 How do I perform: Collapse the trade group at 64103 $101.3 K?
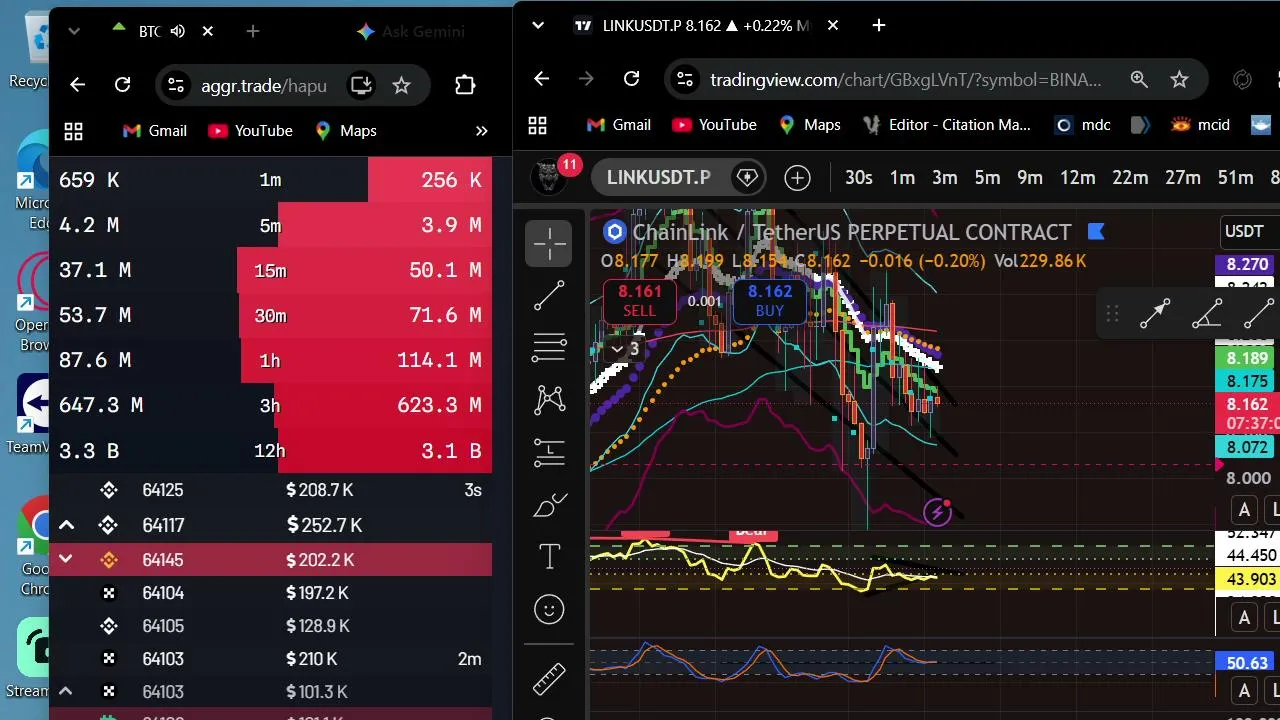[66, 691]
